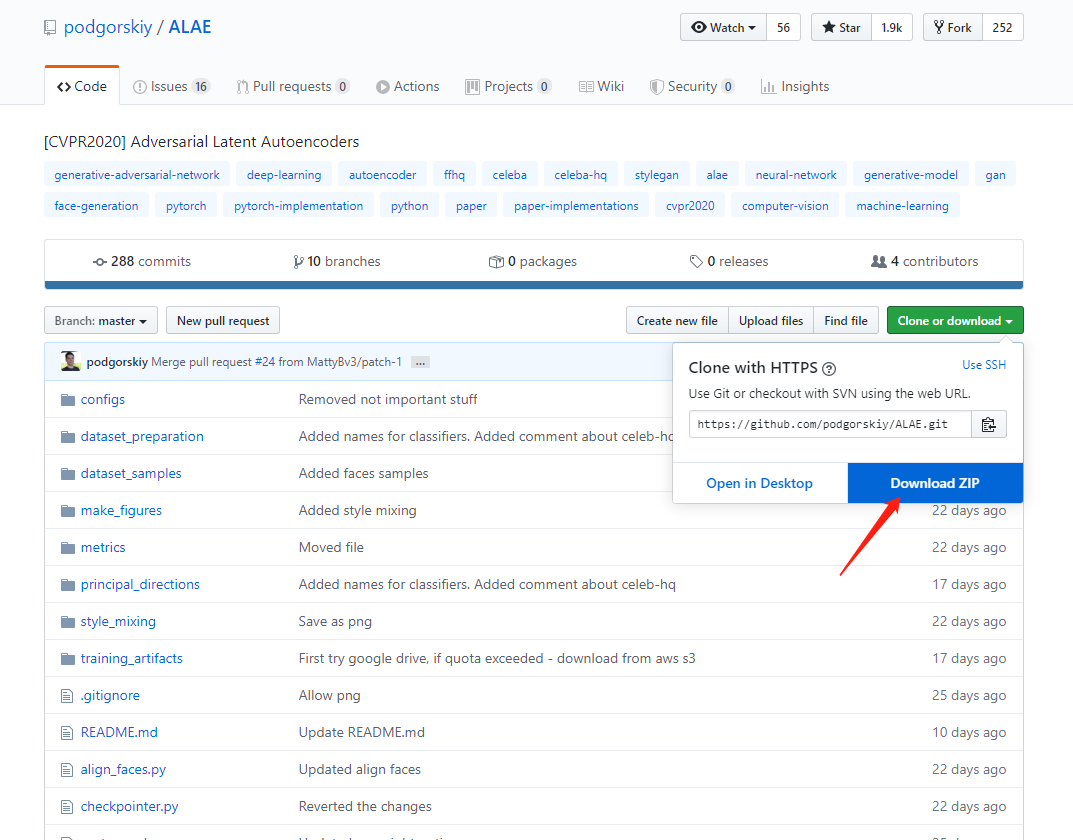Click Open in Desktop
Screen dimensions: 1073x840
pos(760,483)
